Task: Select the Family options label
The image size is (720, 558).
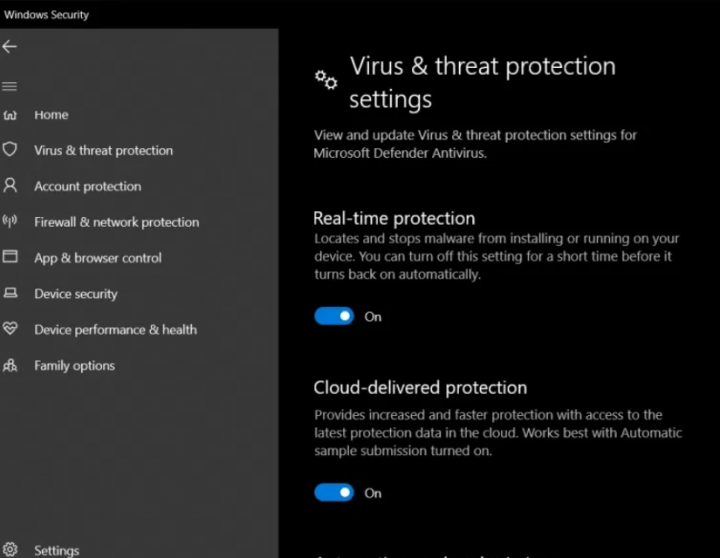Action: point(74,365)
